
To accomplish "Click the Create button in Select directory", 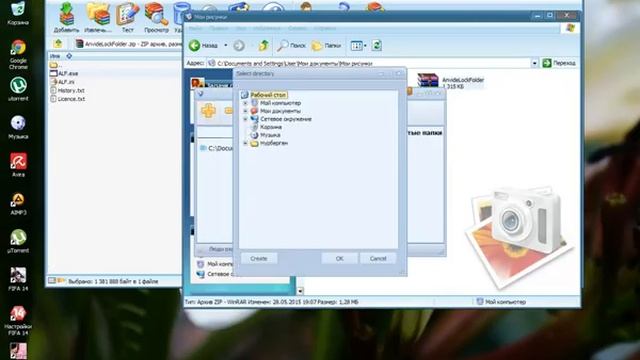I will [259, 258].
